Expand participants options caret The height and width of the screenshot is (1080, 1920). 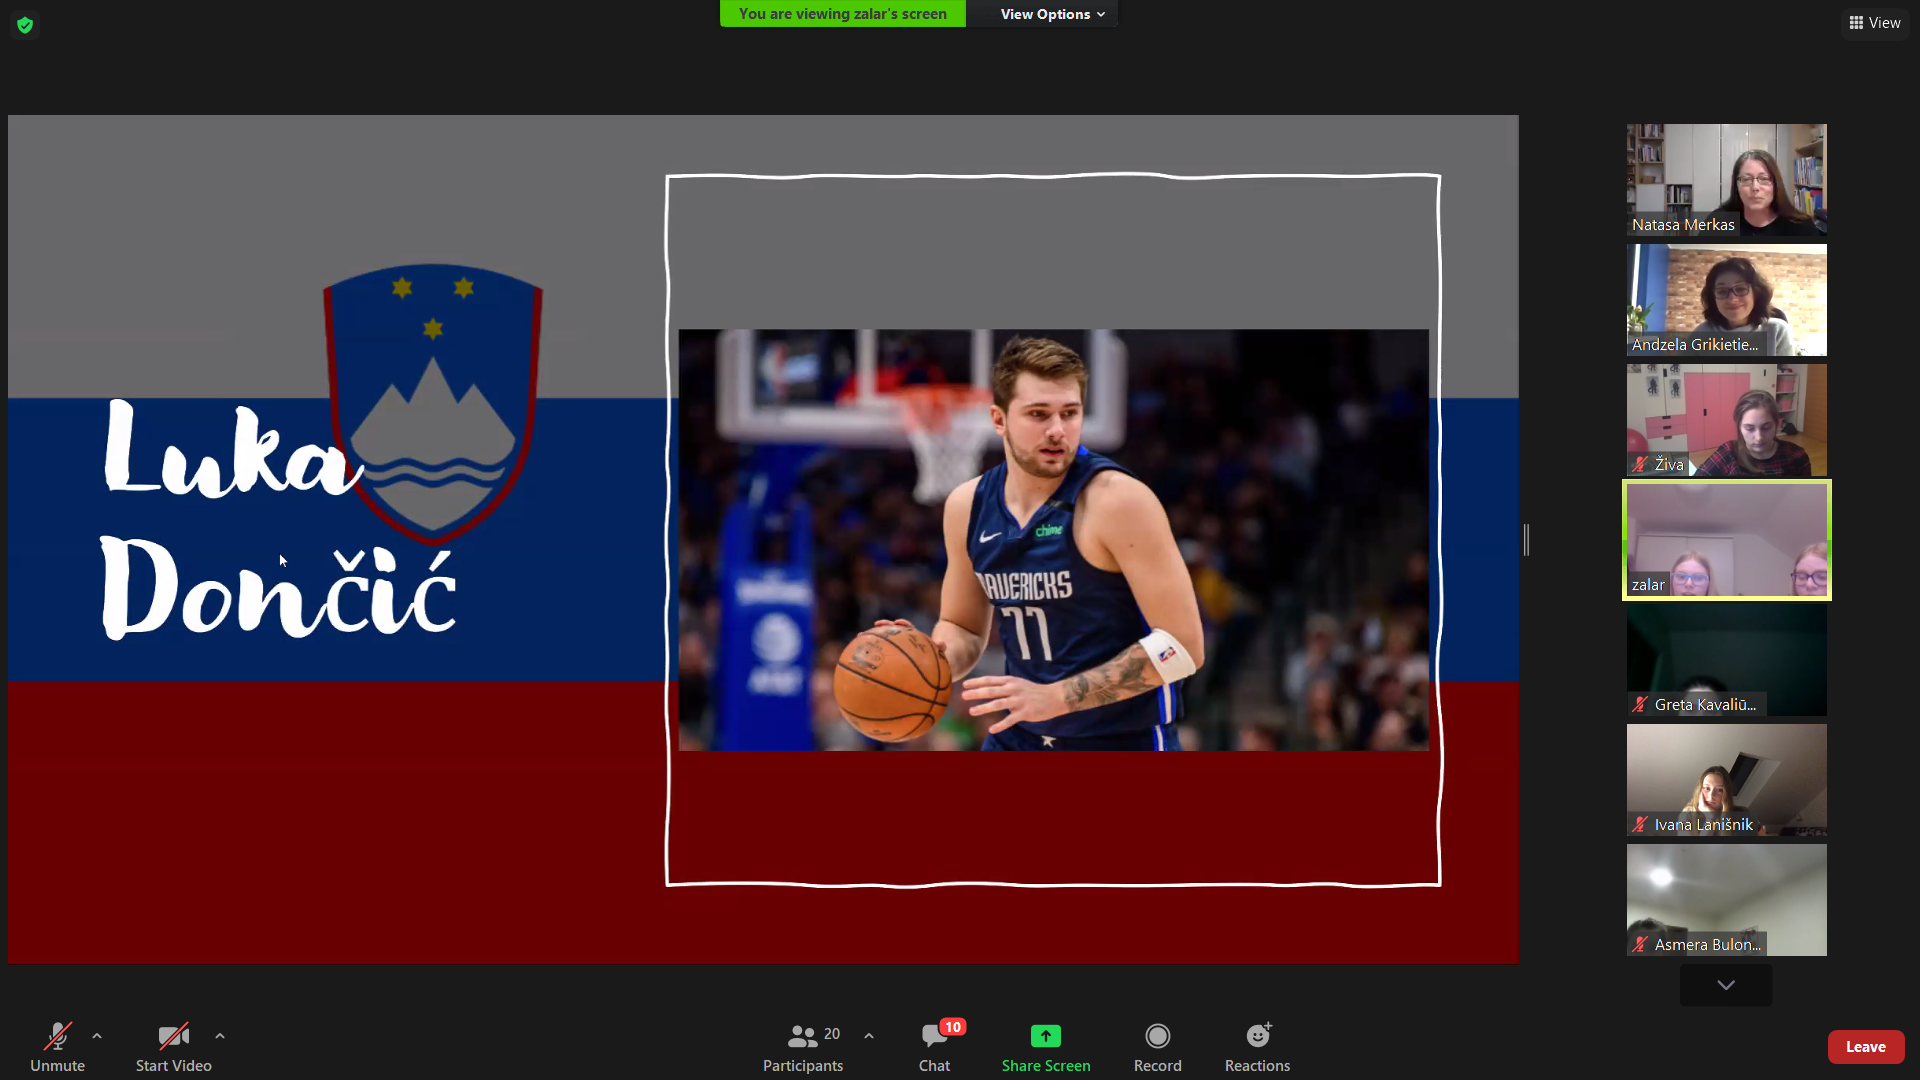pos(869,1036)
